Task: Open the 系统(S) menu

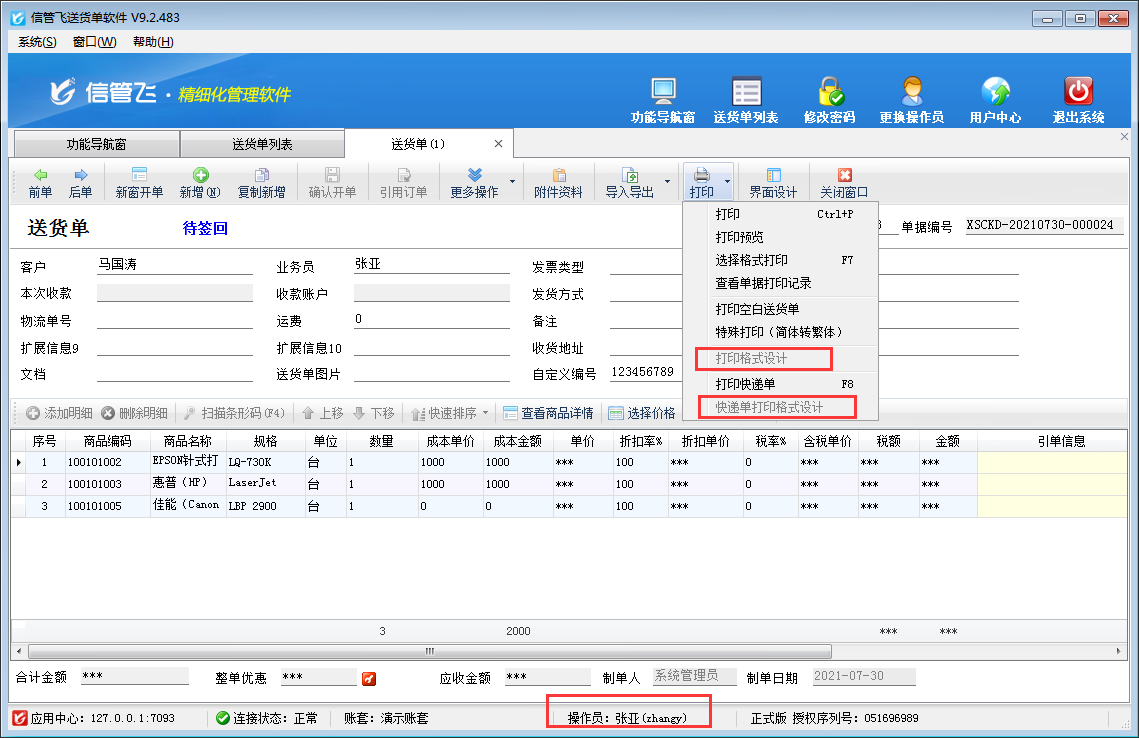Action: (37, 42)
